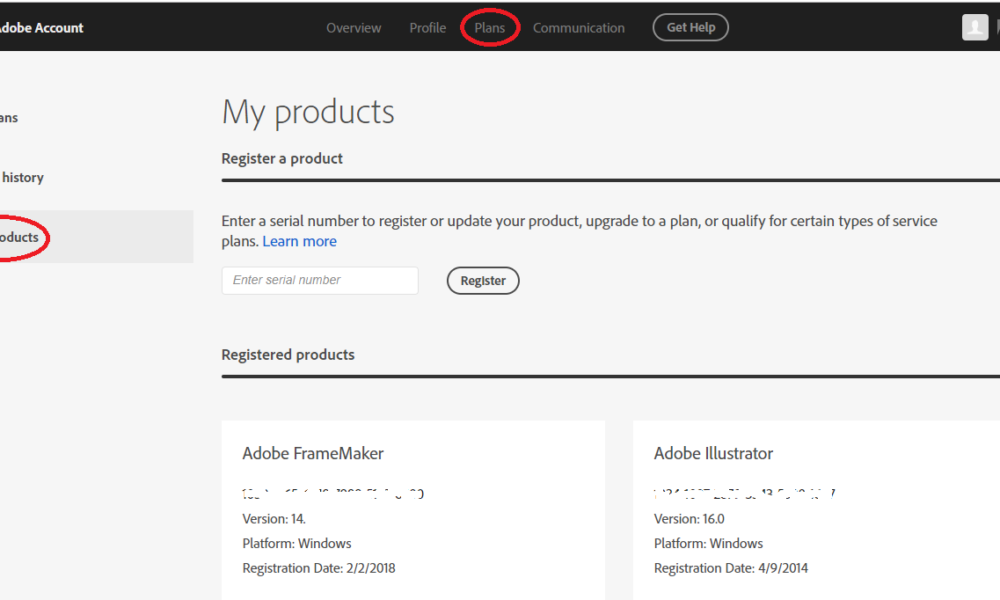Open the Learn more link
This screenshot has height=600, width=1000.
(x=299, y=241)
